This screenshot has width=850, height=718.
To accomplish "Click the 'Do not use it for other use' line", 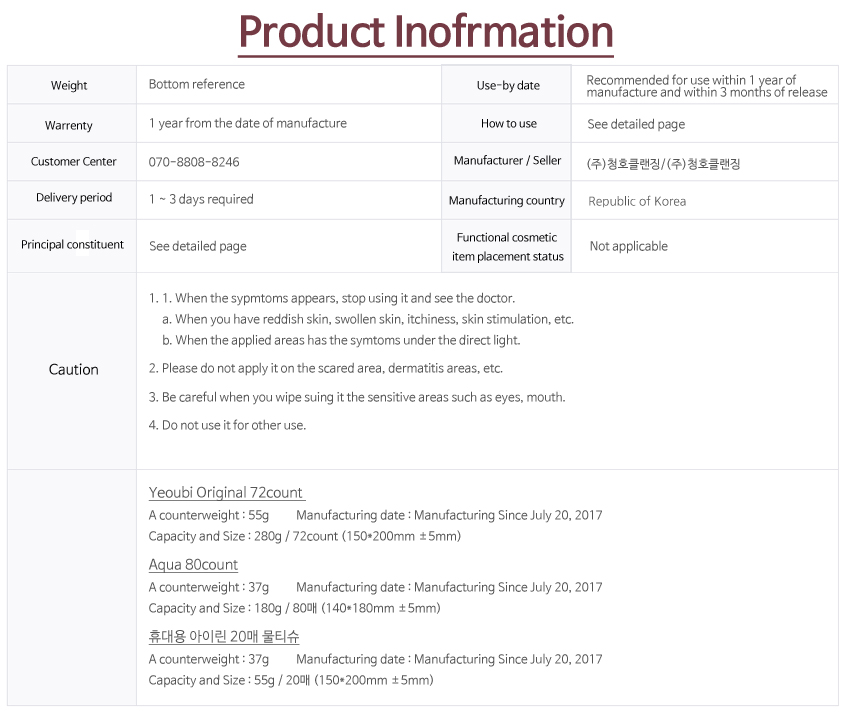I will point(233,426).
